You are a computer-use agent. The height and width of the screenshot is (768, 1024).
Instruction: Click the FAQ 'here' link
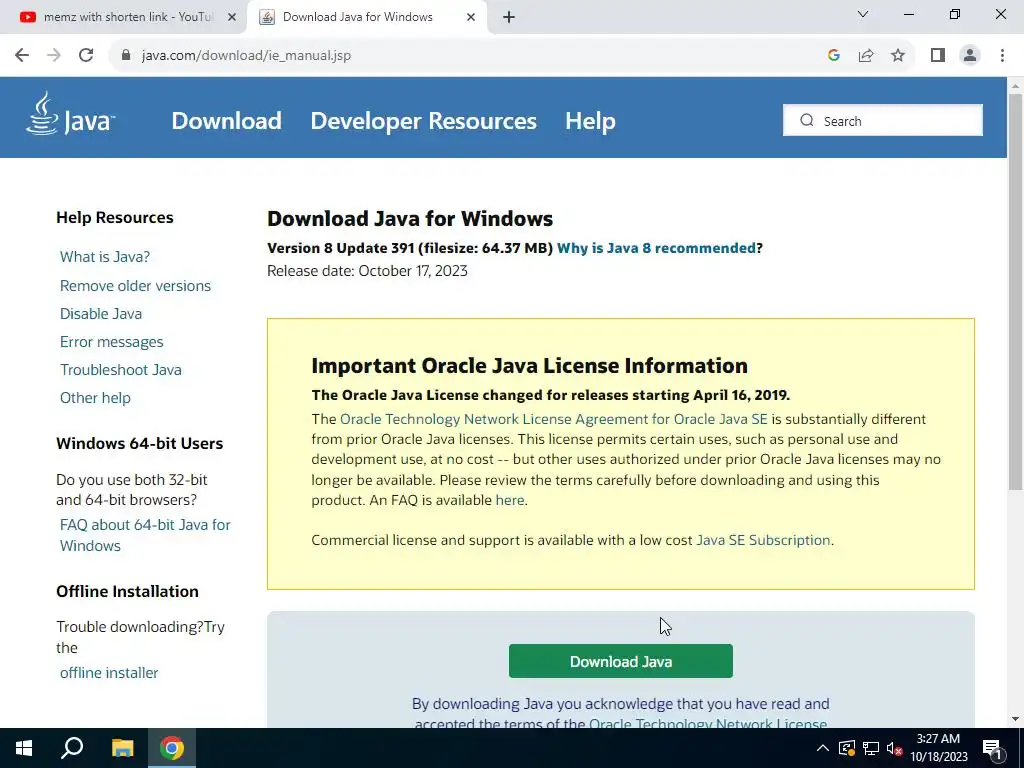click(509, 500)
